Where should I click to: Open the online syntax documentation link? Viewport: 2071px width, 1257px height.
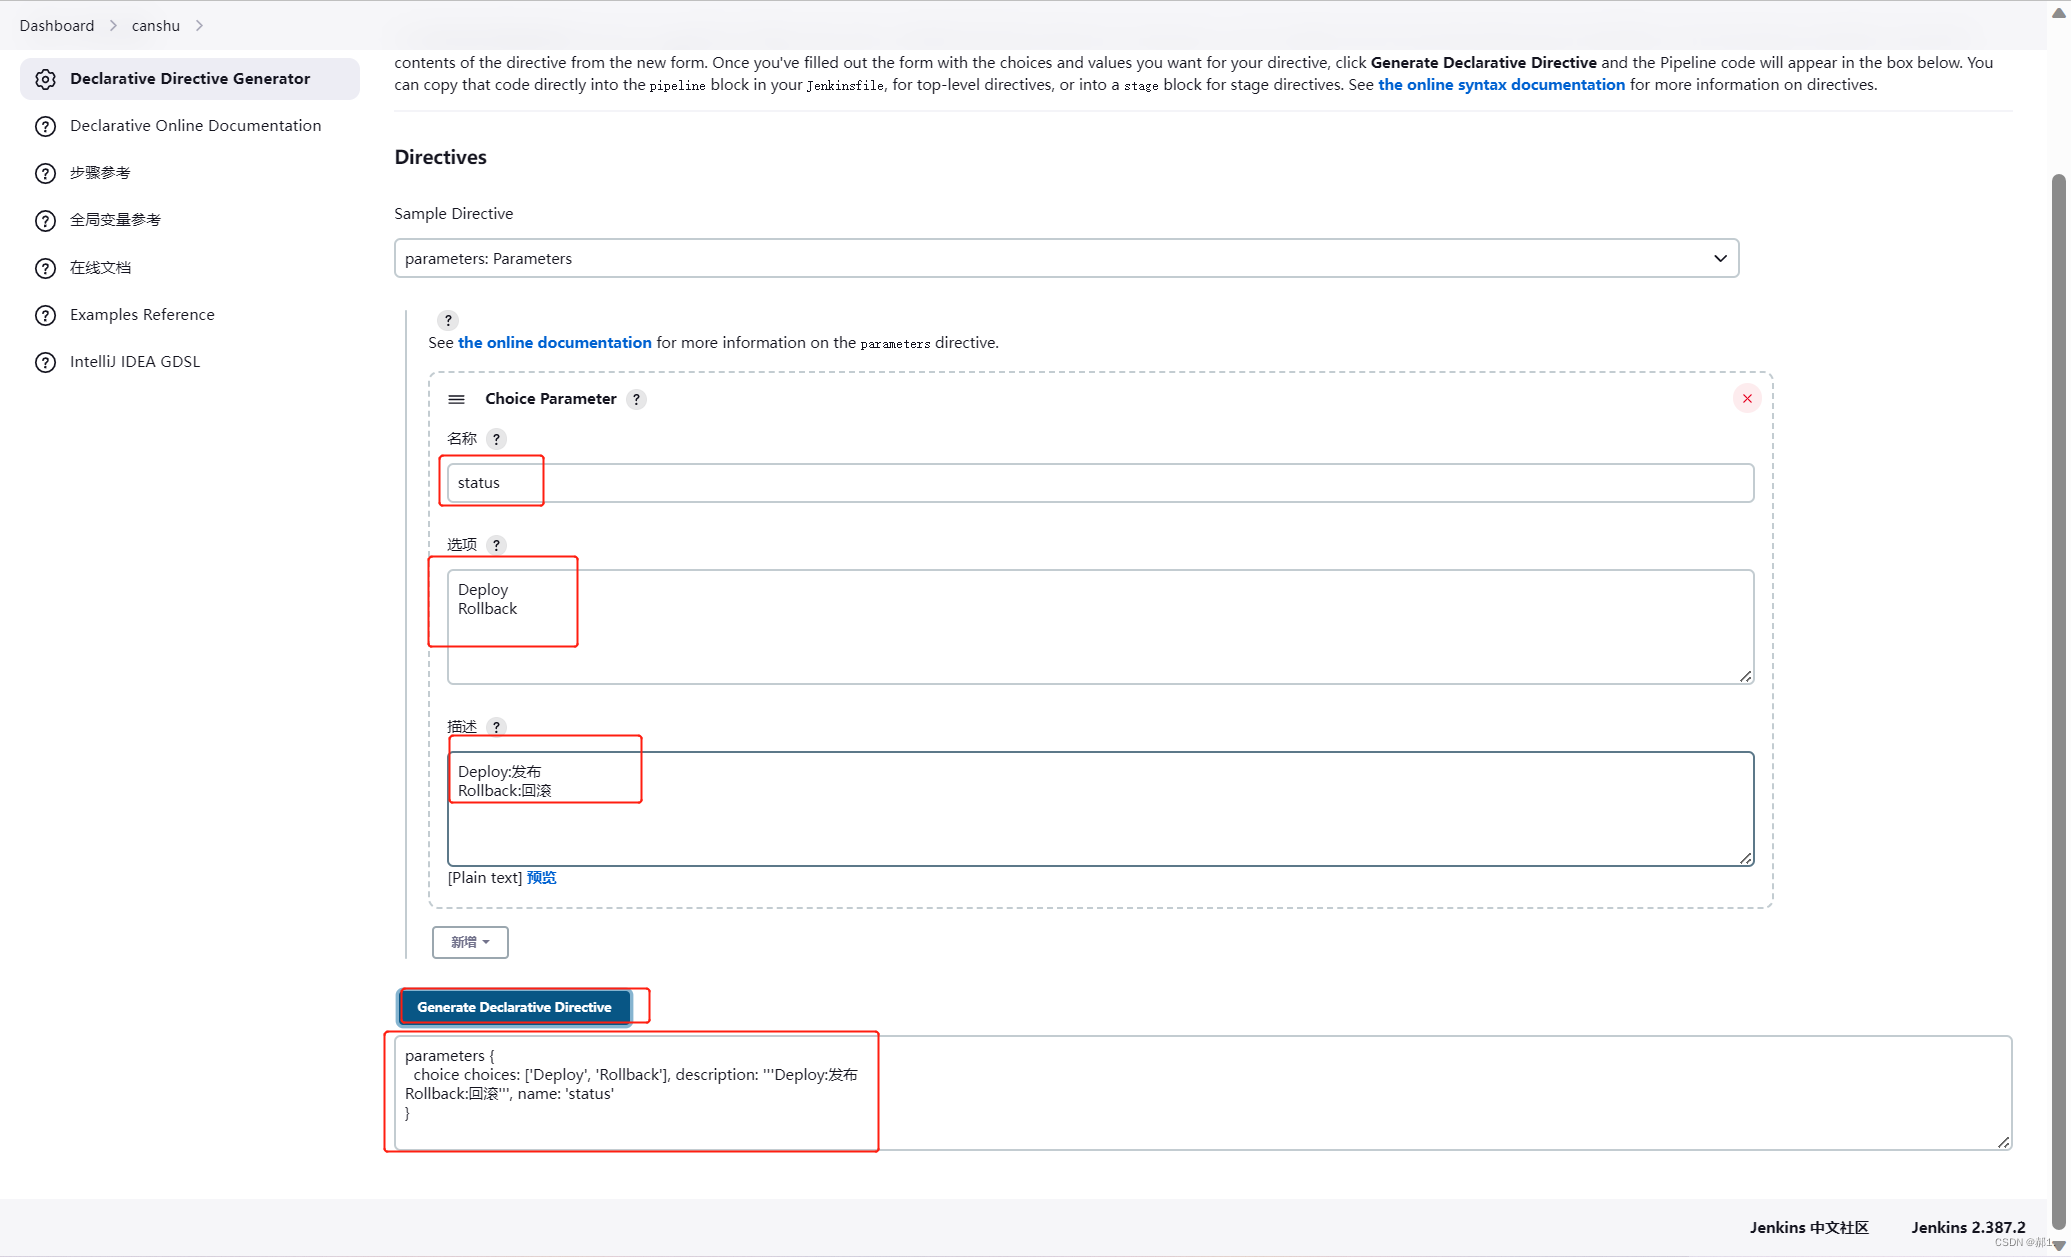[1501, 85]
